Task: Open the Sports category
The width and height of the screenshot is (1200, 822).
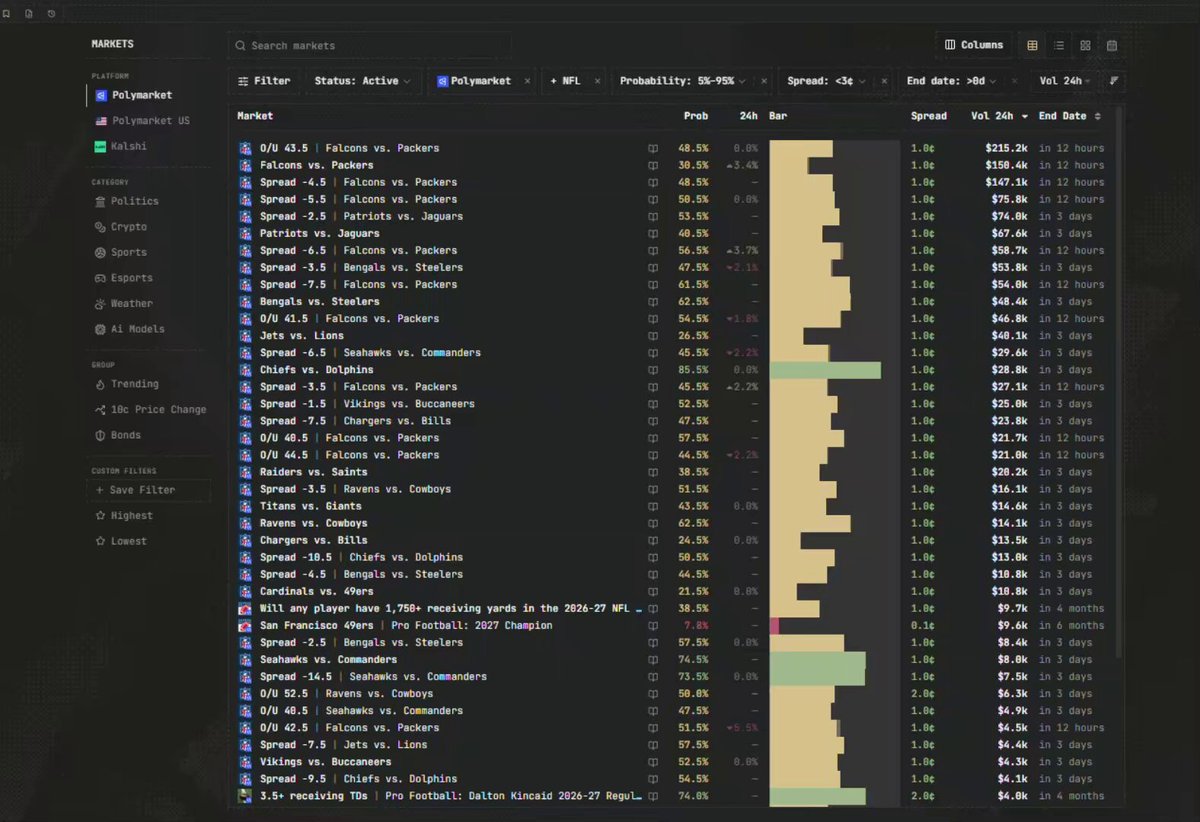Action: pos(121,253)
